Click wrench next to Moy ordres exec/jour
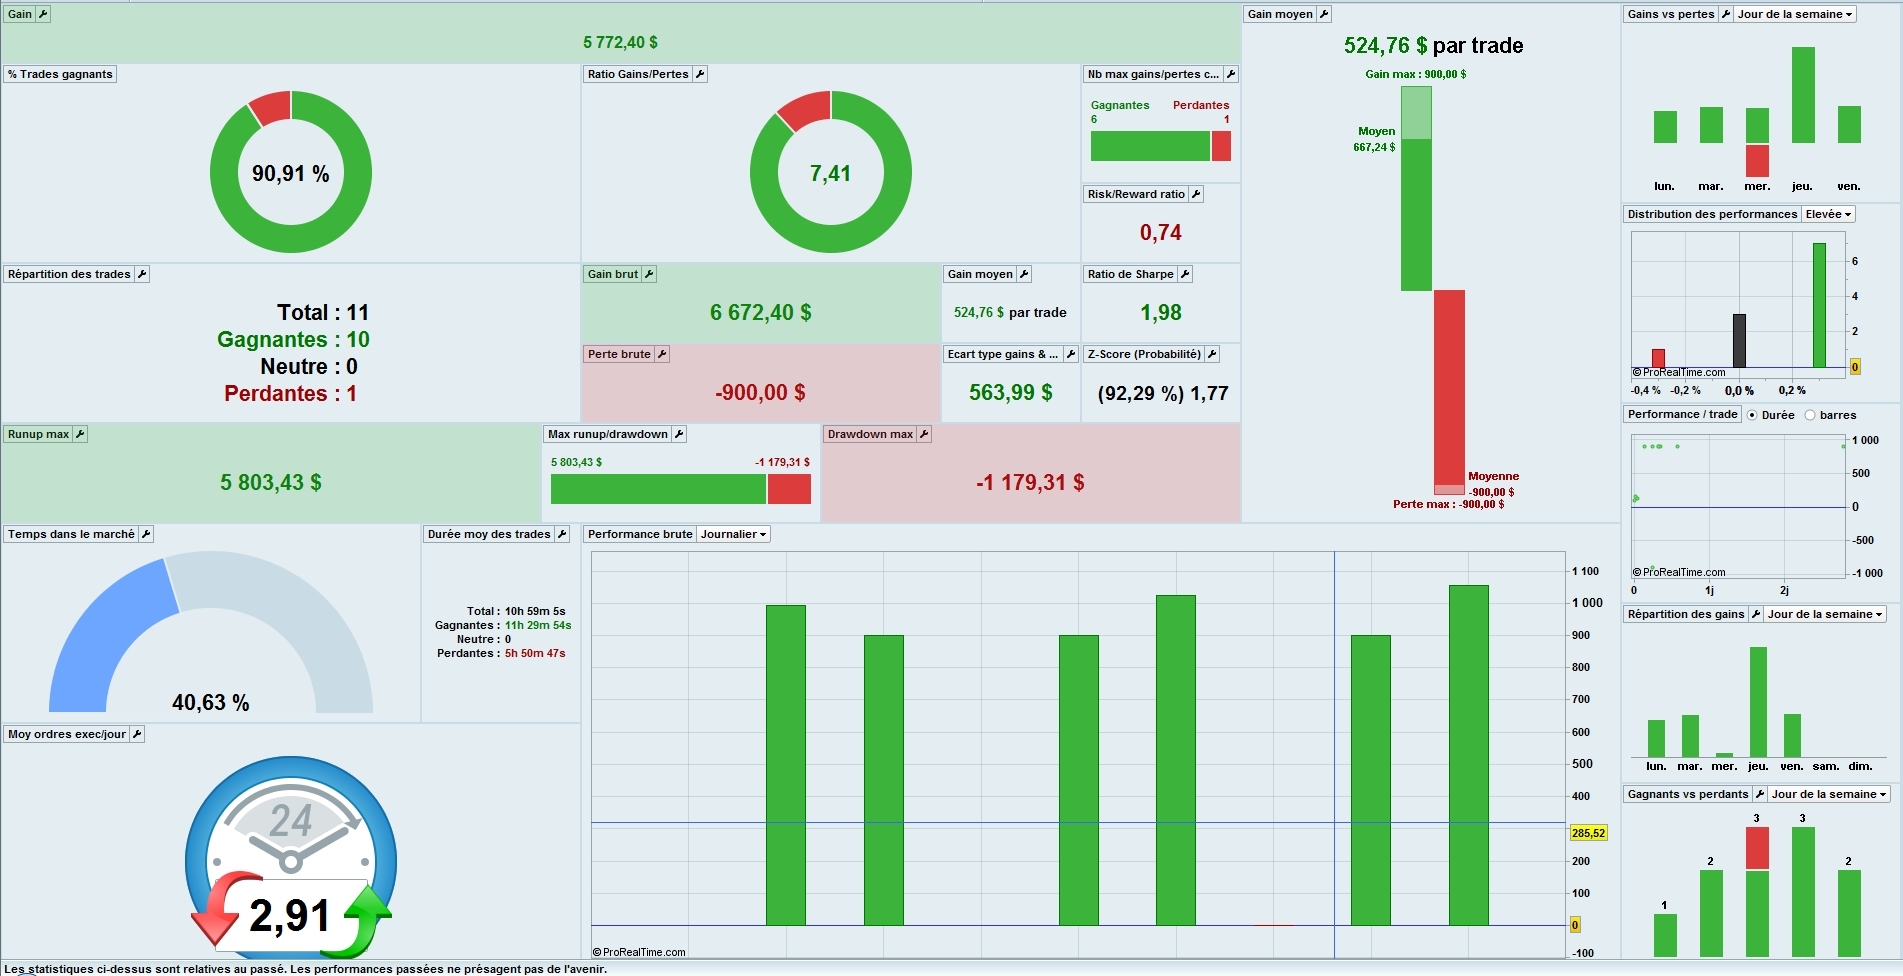Viewport: 1903px width, 976px height. point(137,734)
